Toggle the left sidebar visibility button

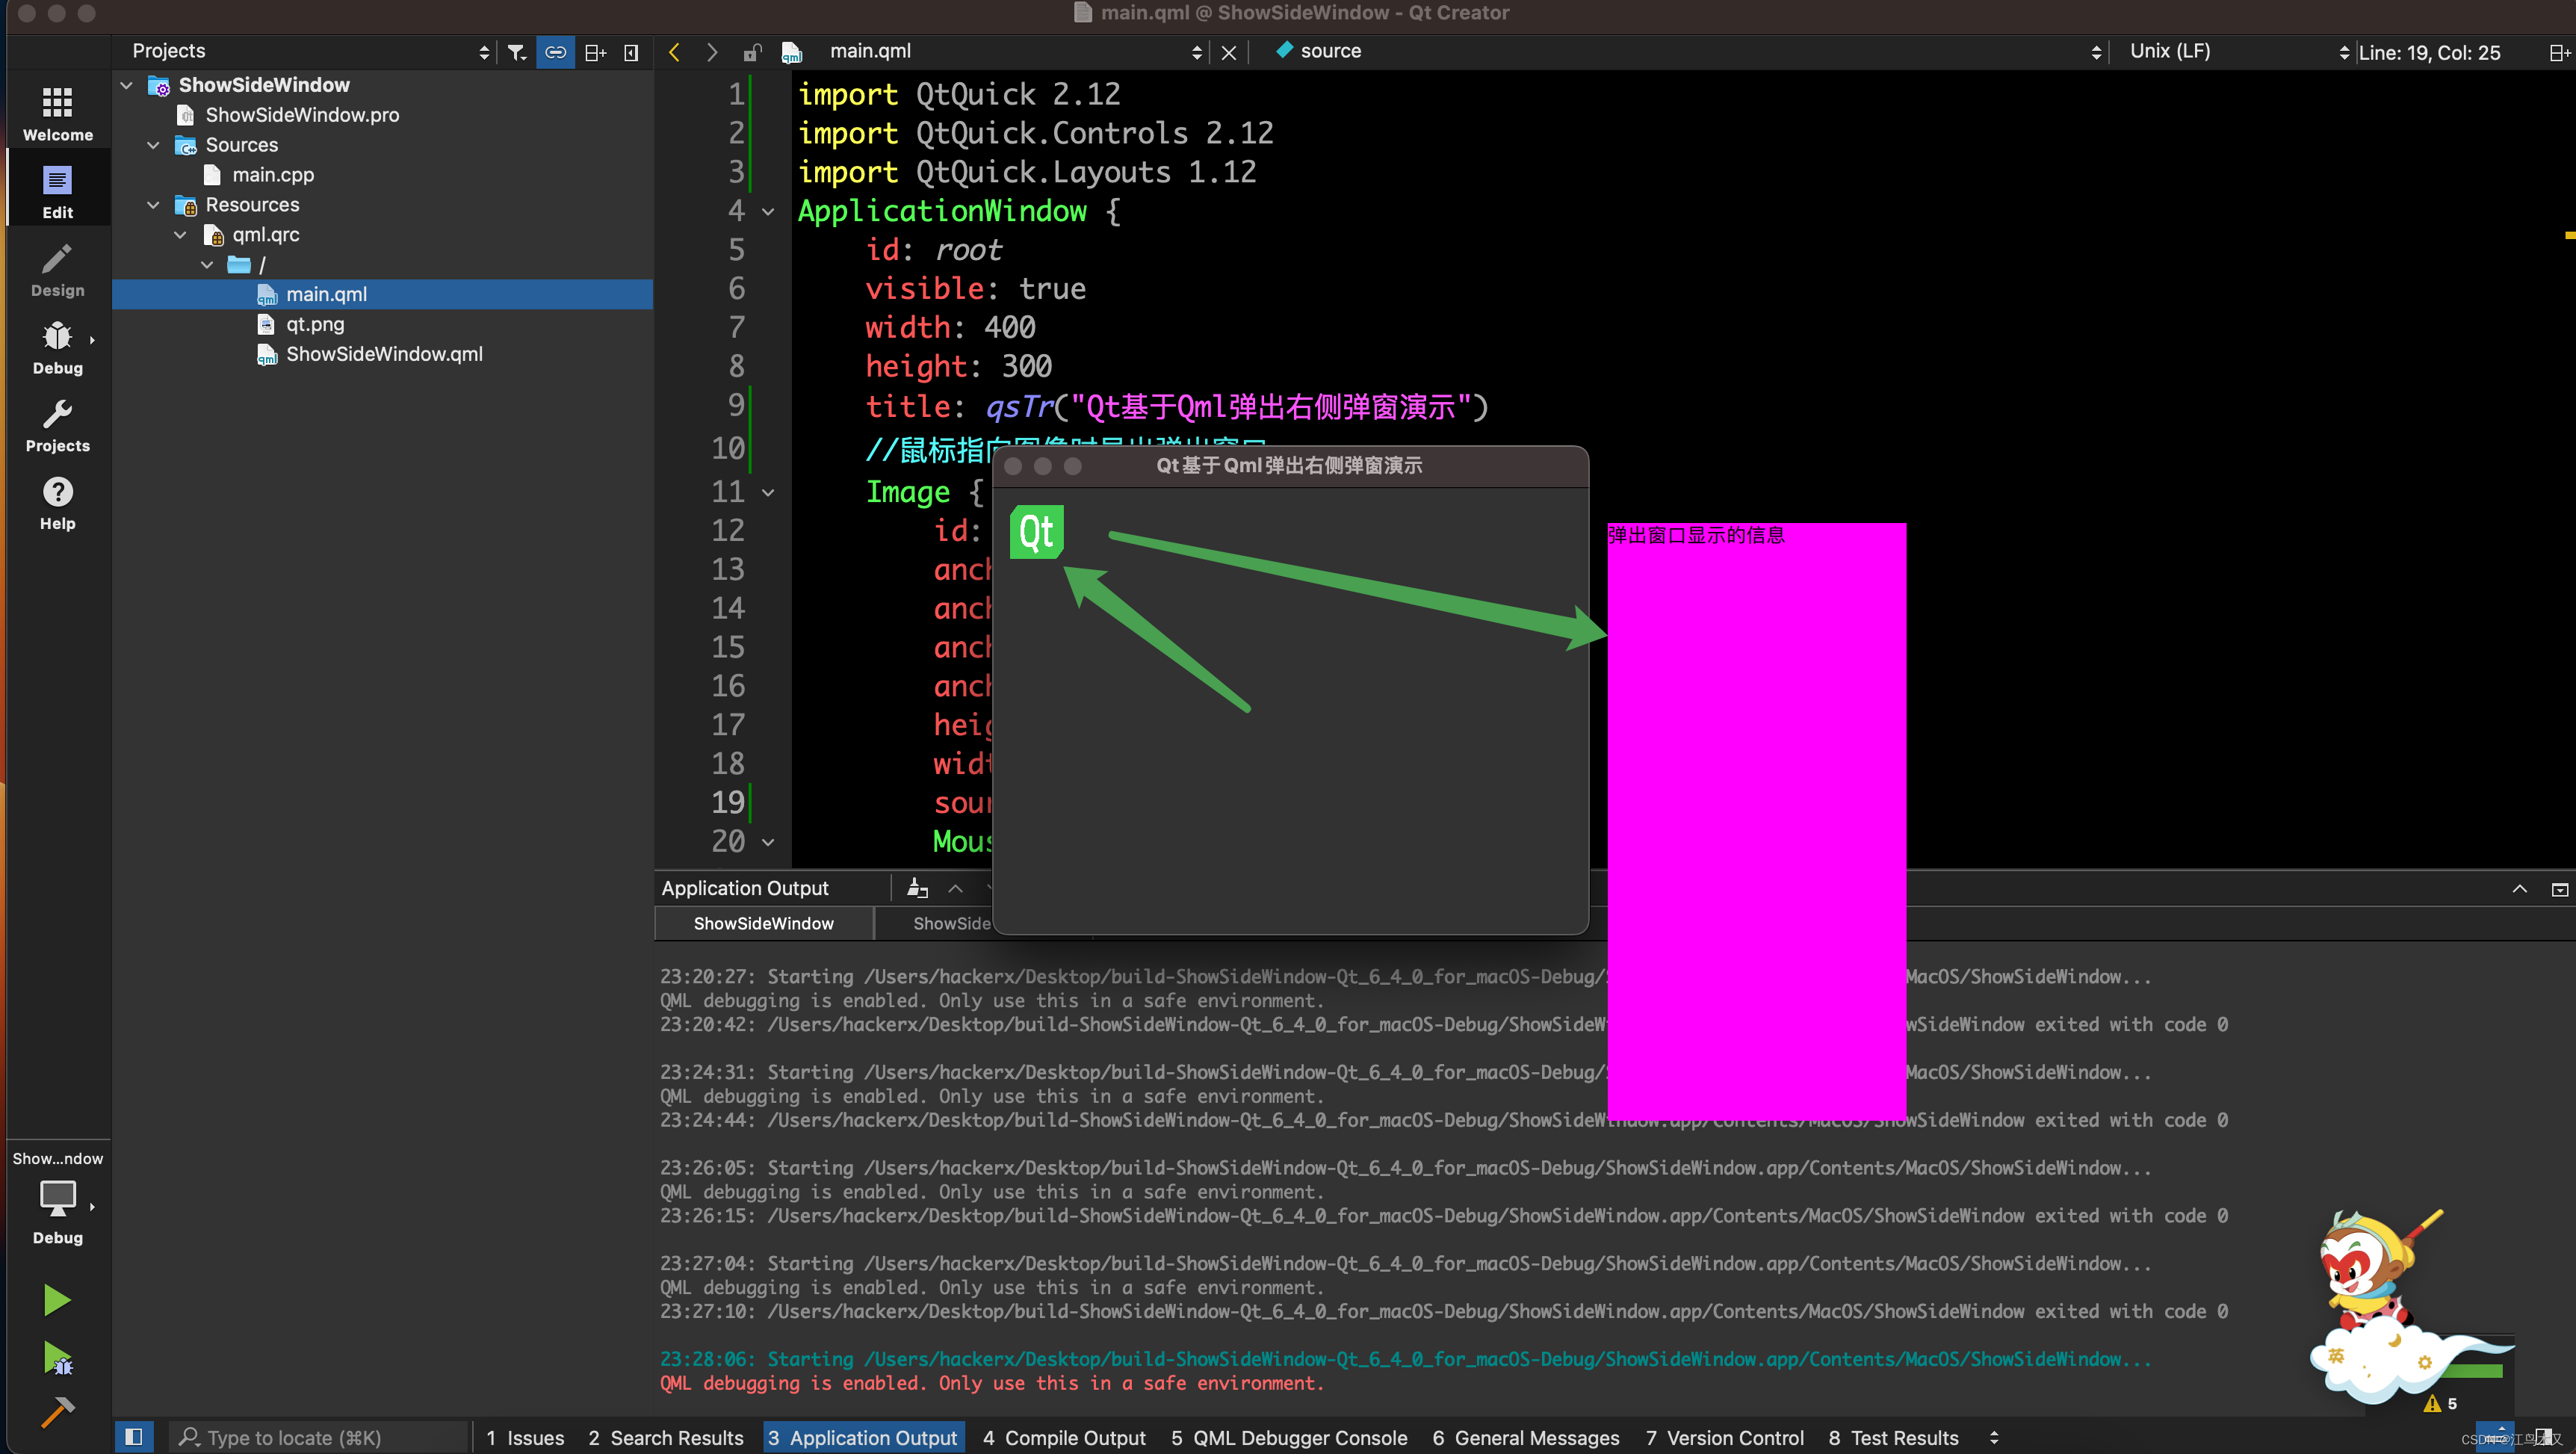[x=133, y=1437]
